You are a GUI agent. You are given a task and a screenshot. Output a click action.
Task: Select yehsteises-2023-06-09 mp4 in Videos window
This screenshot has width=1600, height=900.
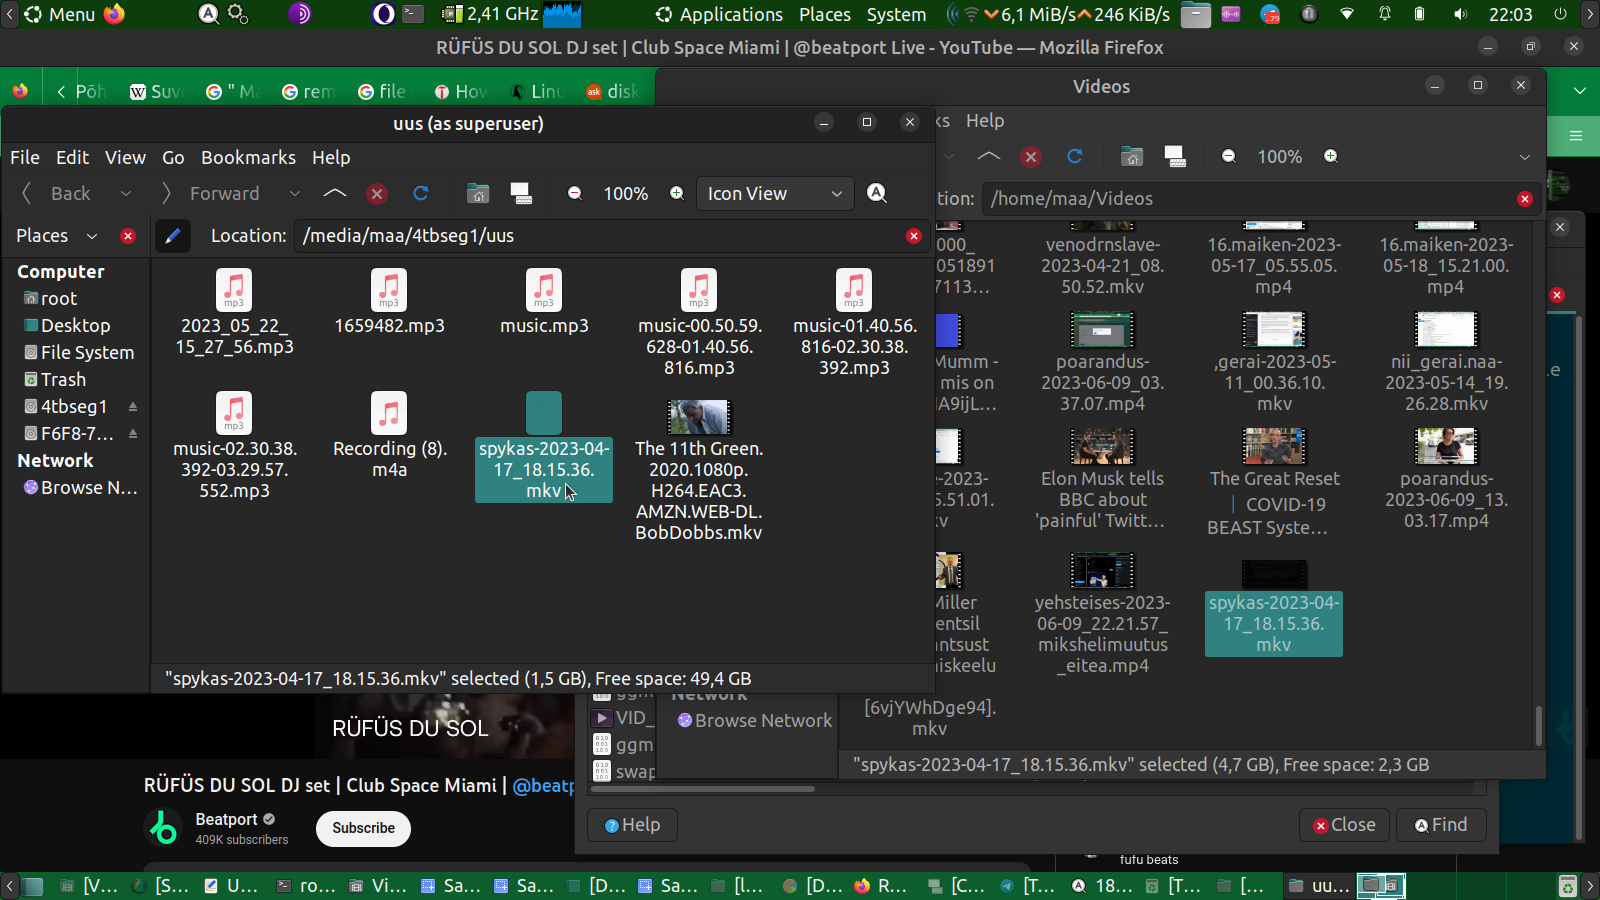click(1102, 613)
